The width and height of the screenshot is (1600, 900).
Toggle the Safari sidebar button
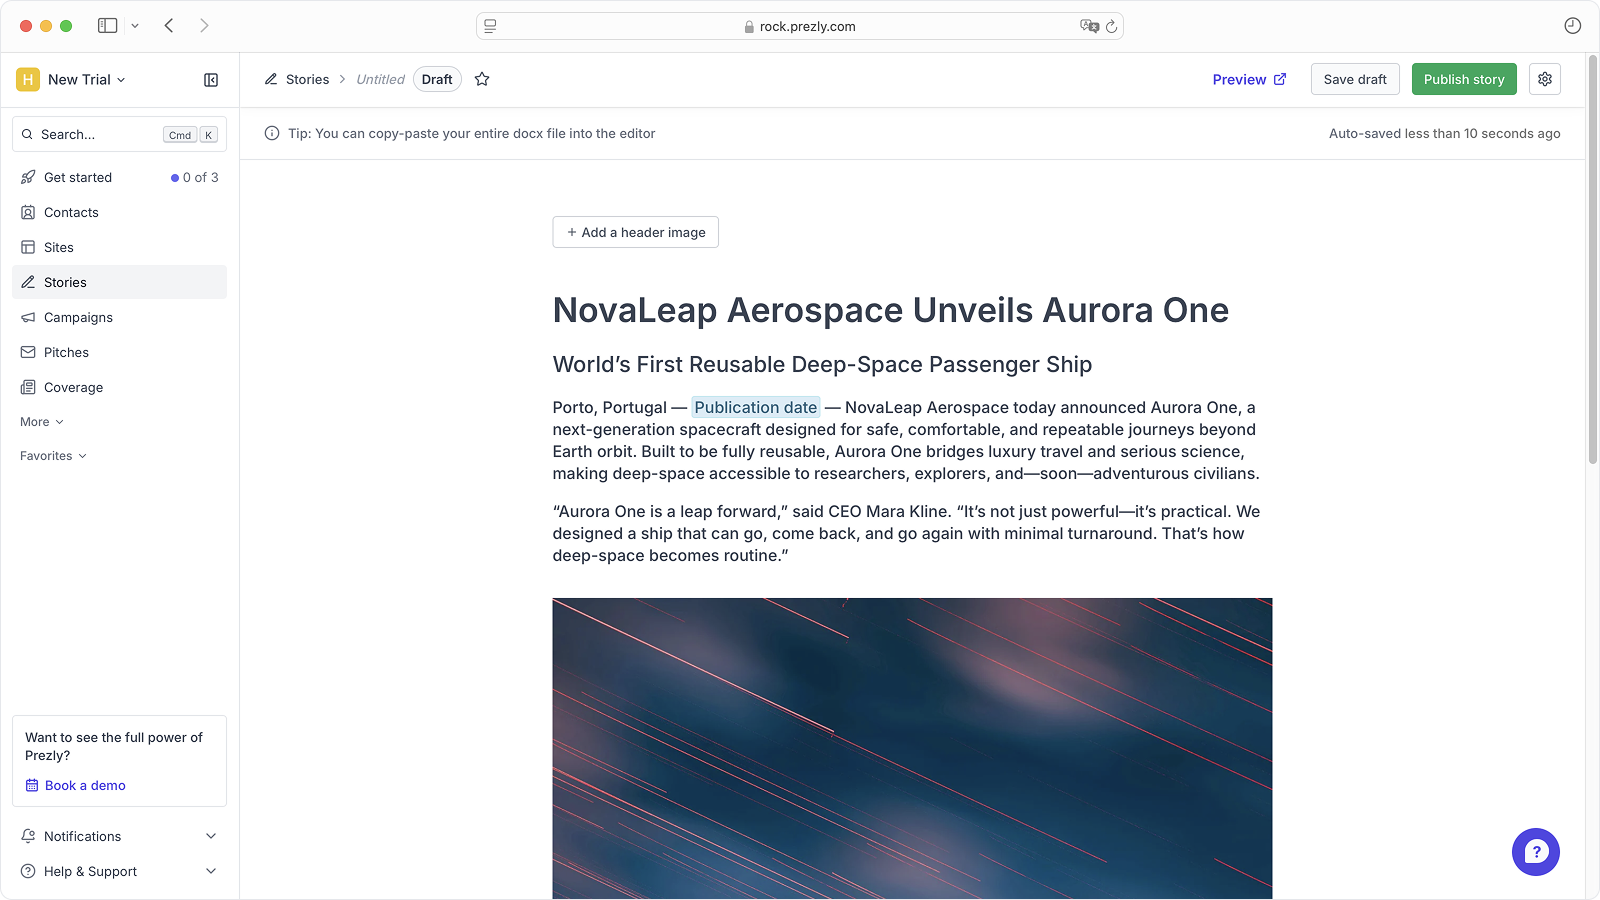coord(107,26)
